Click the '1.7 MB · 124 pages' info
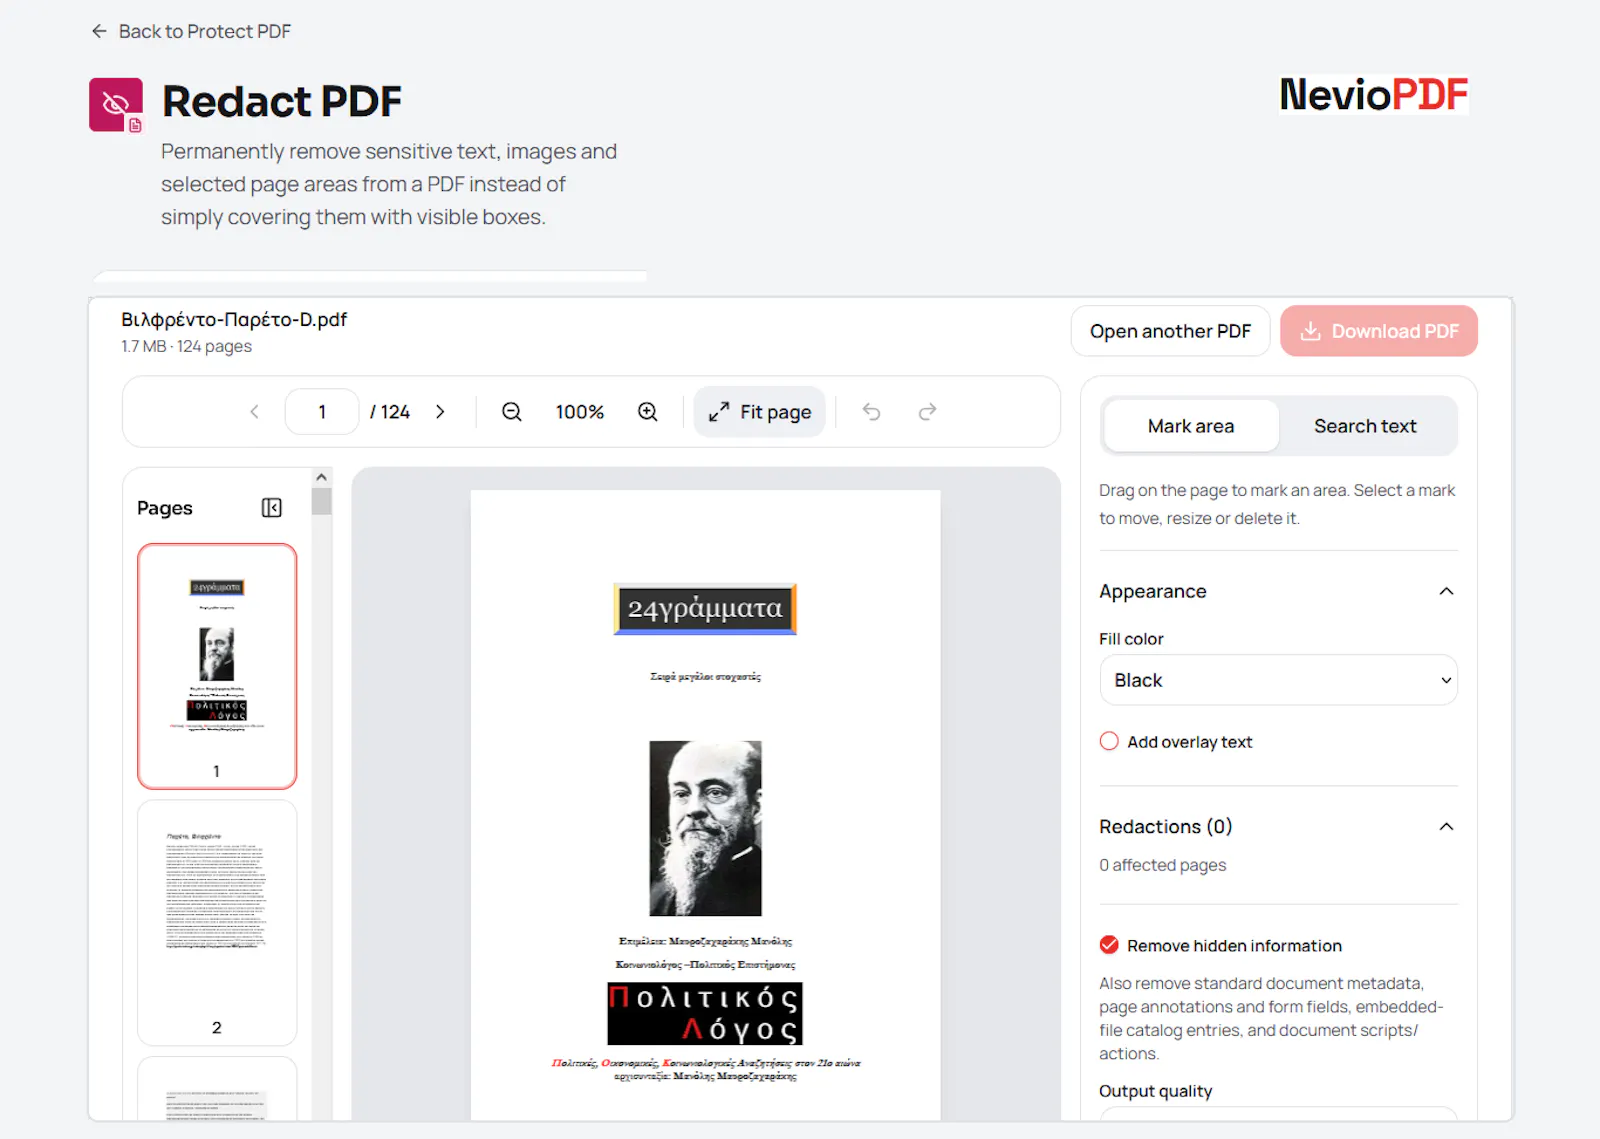 coord(186,346)
